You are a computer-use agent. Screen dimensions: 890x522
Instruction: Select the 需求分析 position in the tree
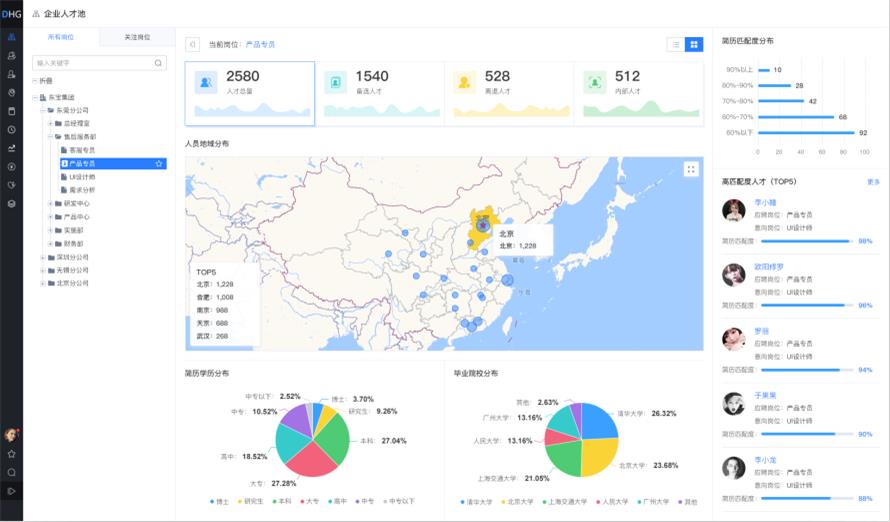pos(82,190)
